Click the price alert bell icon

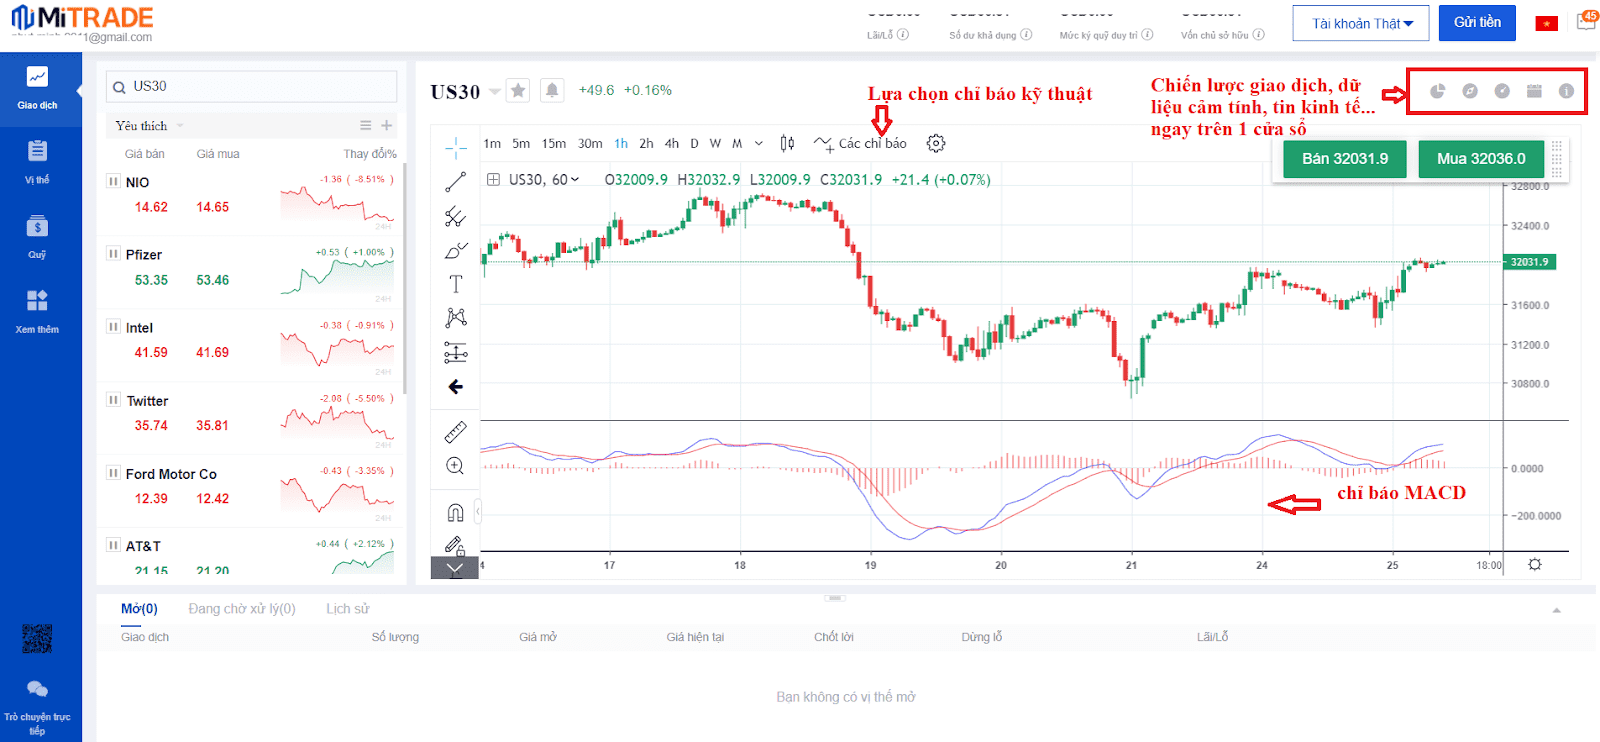(x=552, y=91)
